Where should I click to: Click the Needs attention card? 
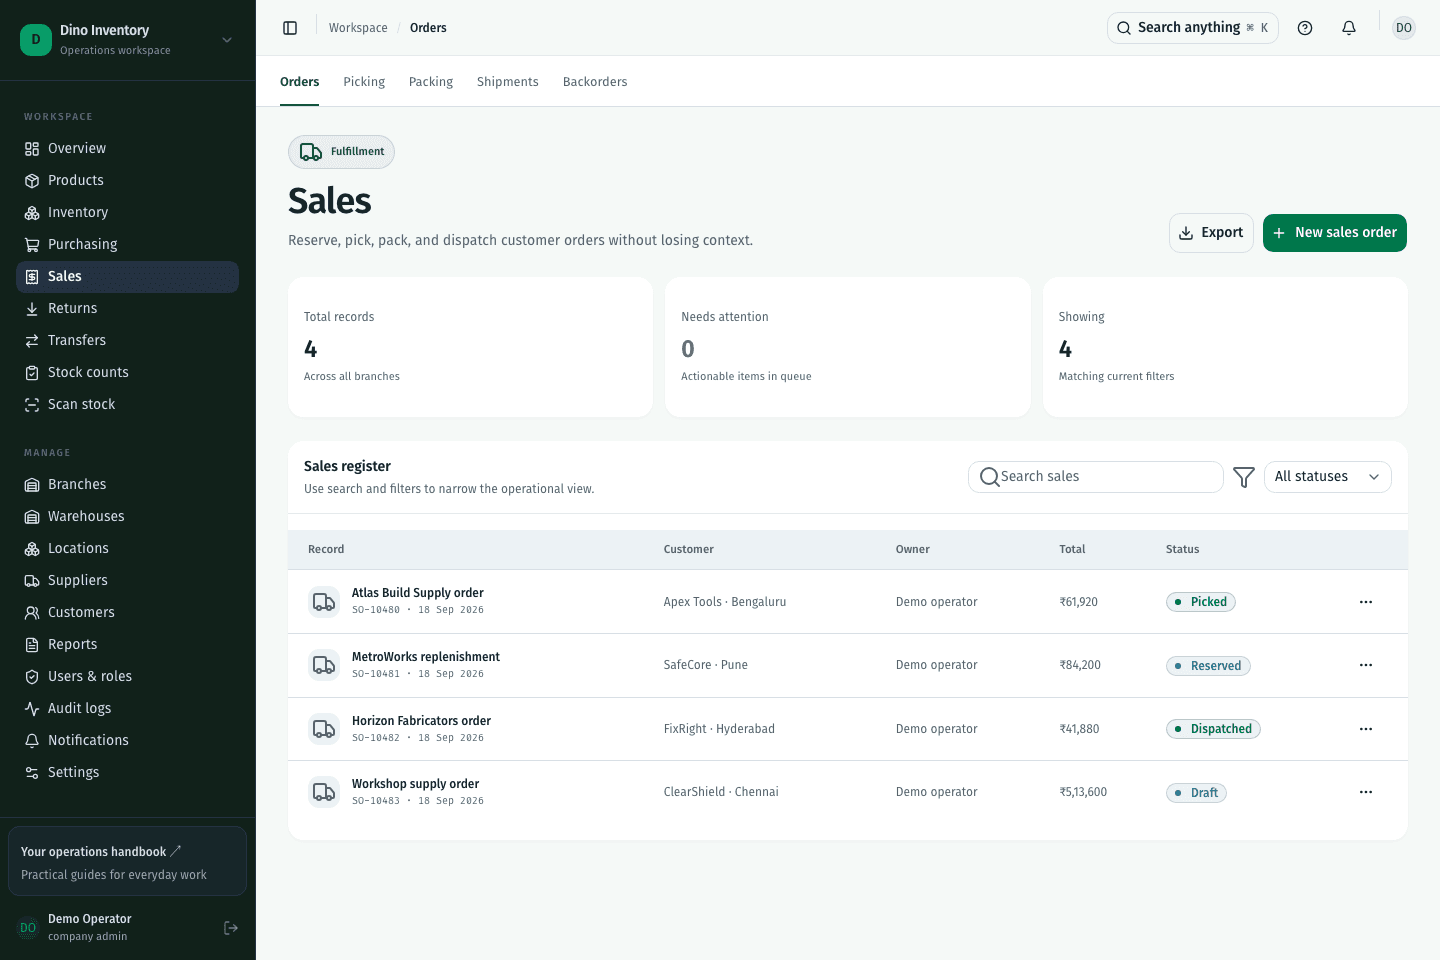tap(848, 347)
